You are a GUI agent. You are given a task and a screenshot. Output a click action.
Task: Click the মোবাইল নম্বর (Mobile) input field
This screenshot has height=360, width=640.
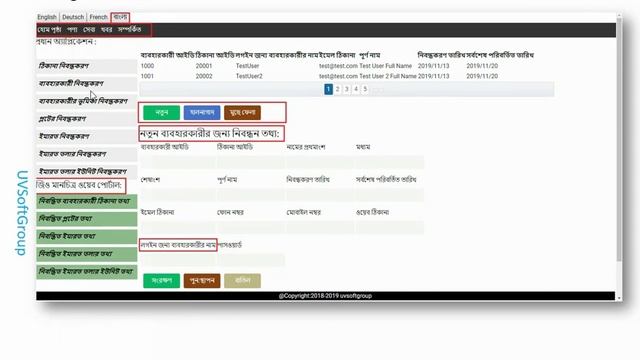320,227
